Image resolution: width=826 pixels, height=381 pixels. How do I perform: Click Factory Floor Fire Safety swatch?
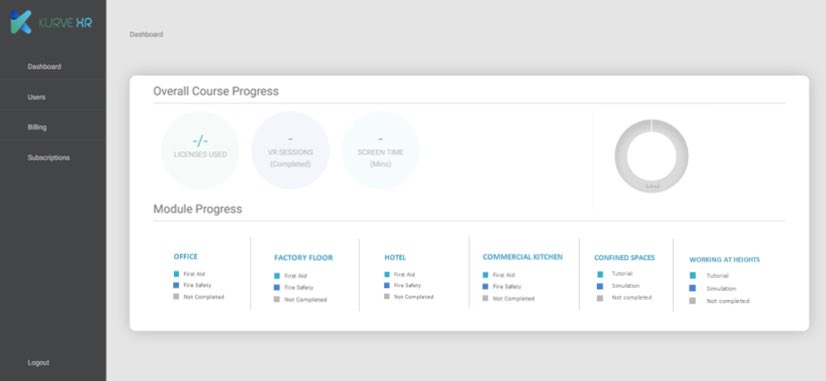[277, 288]
